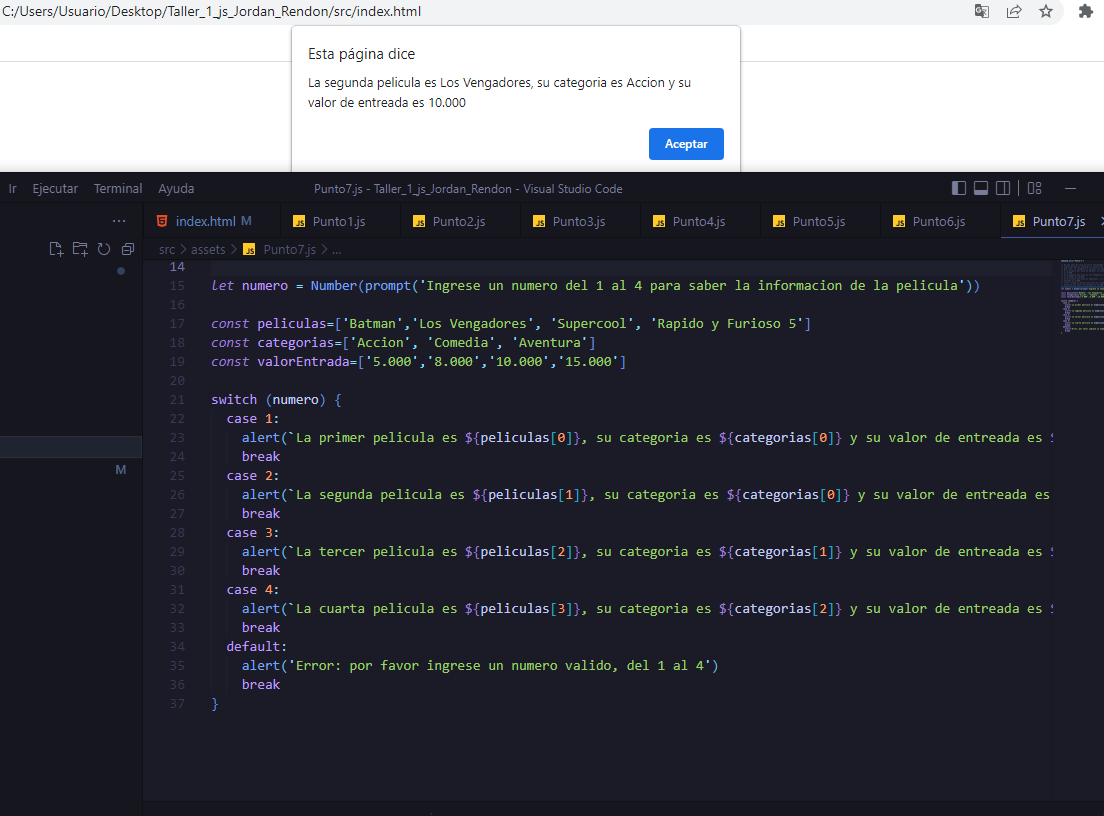Open the customize layout icon

(x=1034, y=188)
